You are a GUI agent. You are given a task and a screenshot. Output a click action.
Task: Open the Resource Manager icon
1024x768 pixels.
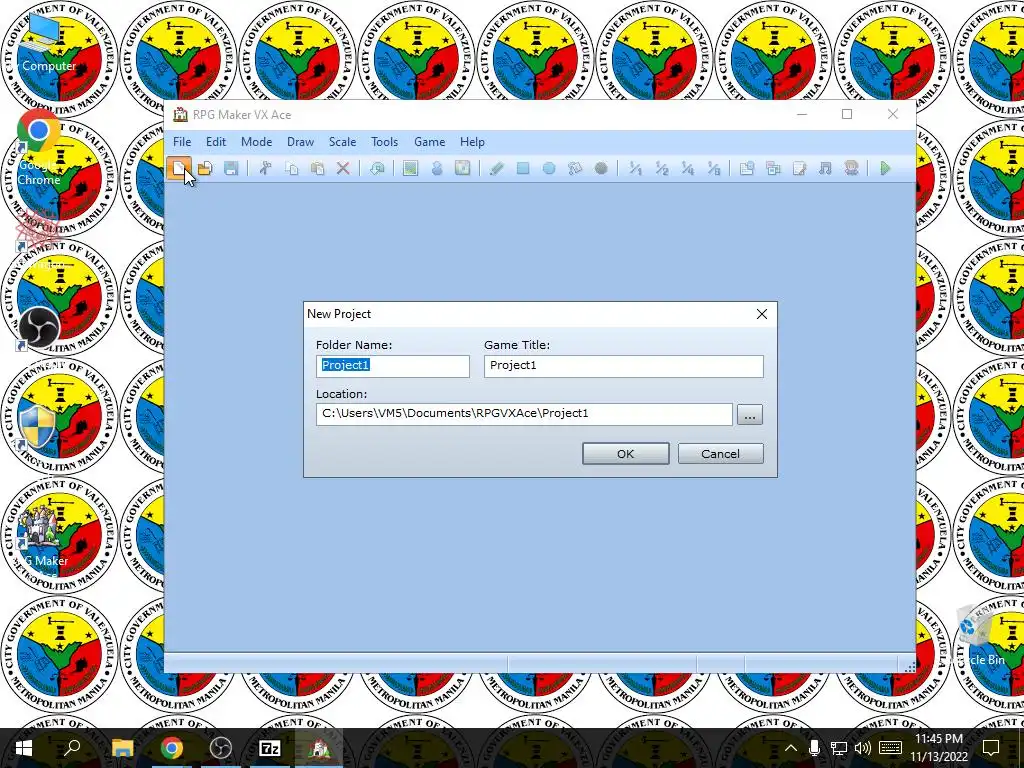tap(773, 168)
